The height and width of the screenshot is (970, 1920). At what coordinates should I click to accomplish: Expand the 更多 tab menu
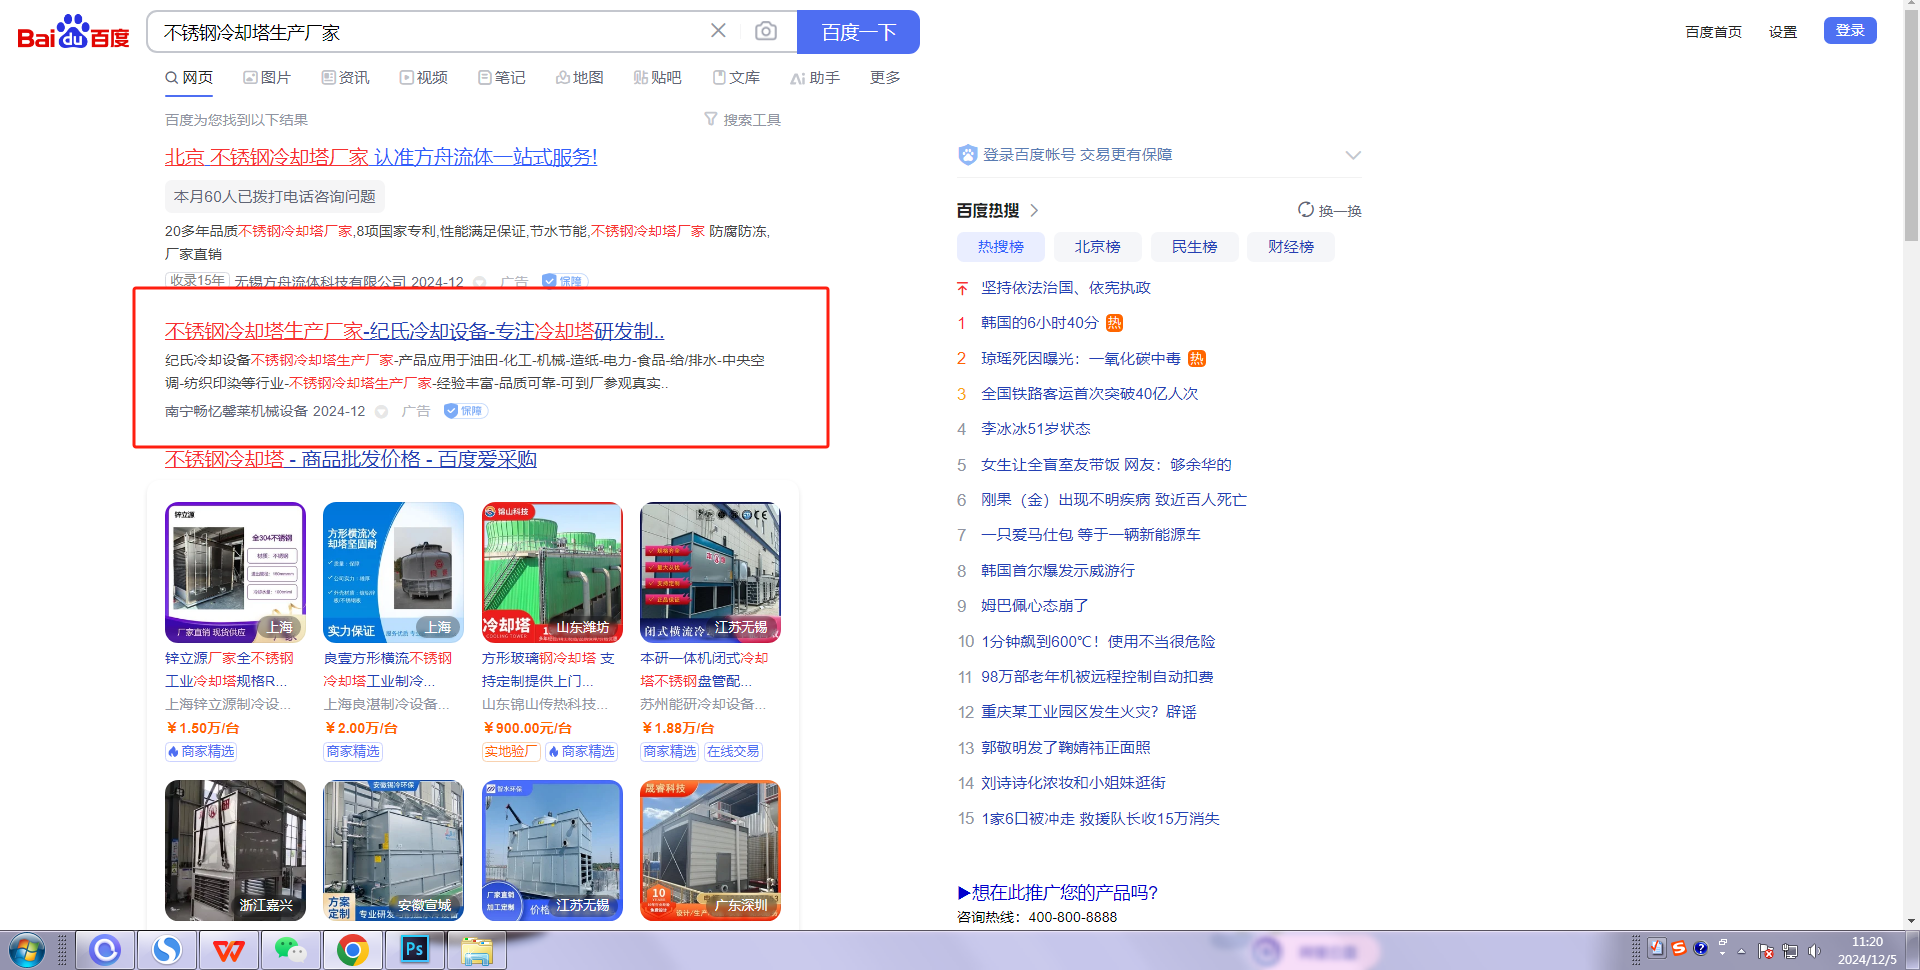885,77
